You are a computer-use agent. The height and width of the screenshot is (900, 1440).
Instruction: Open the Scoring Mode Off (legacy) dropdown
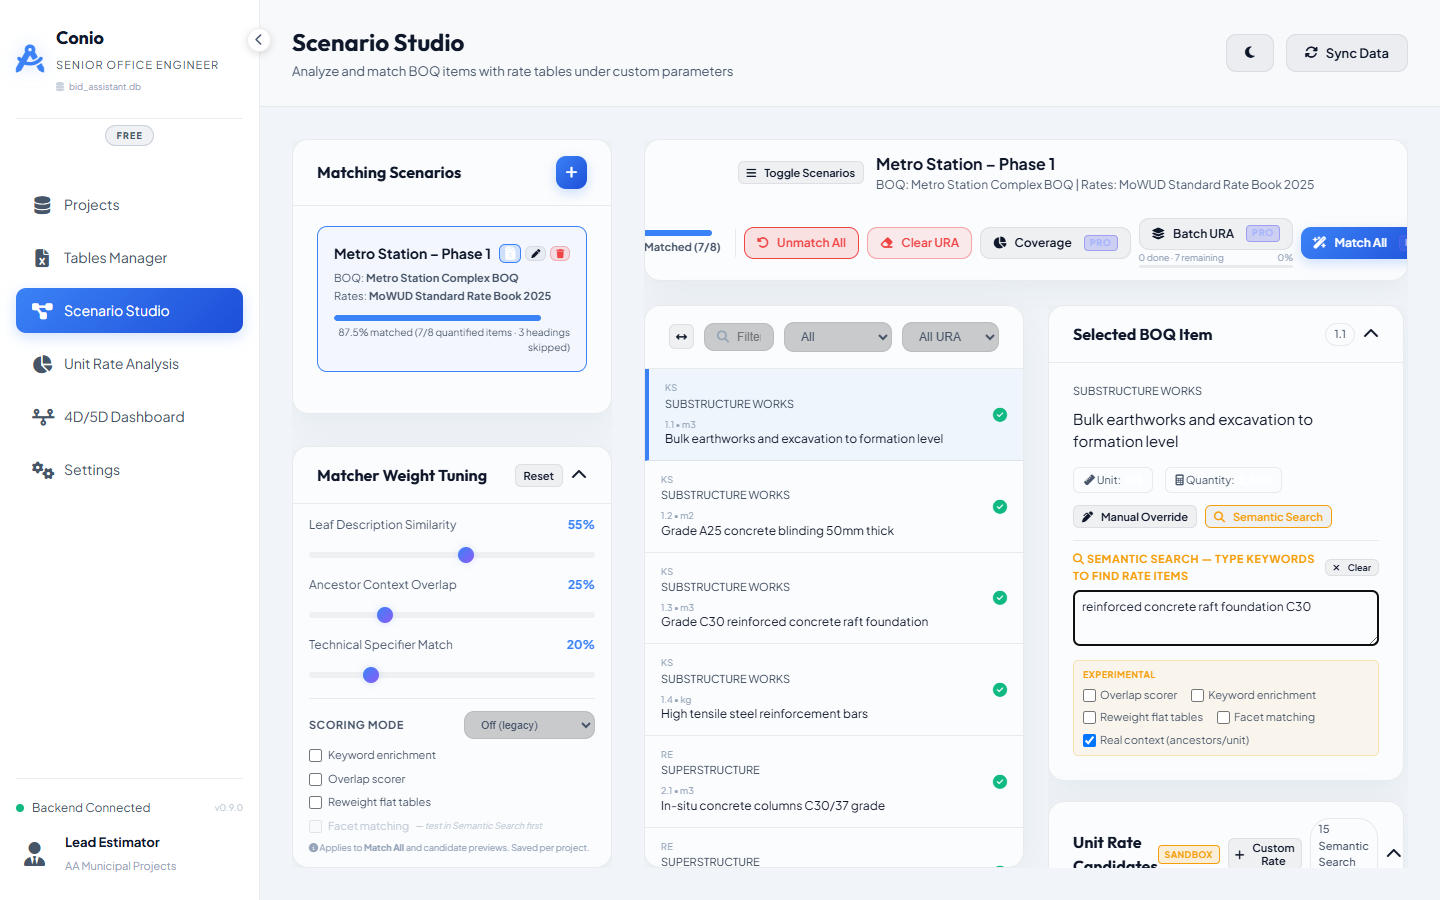point(529,725)
